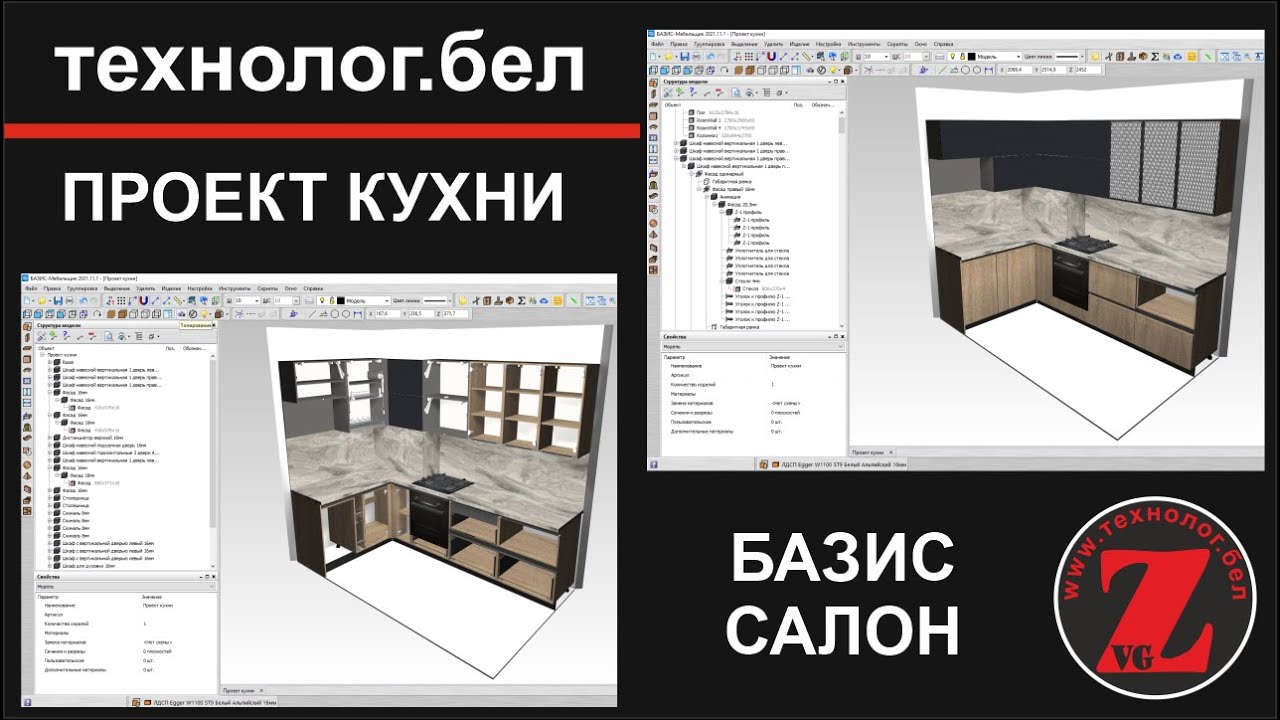This screenshot has width=1280, height=720.
Task: Click X coordinate field in left-hand window
Action: (x=387, y=314)
